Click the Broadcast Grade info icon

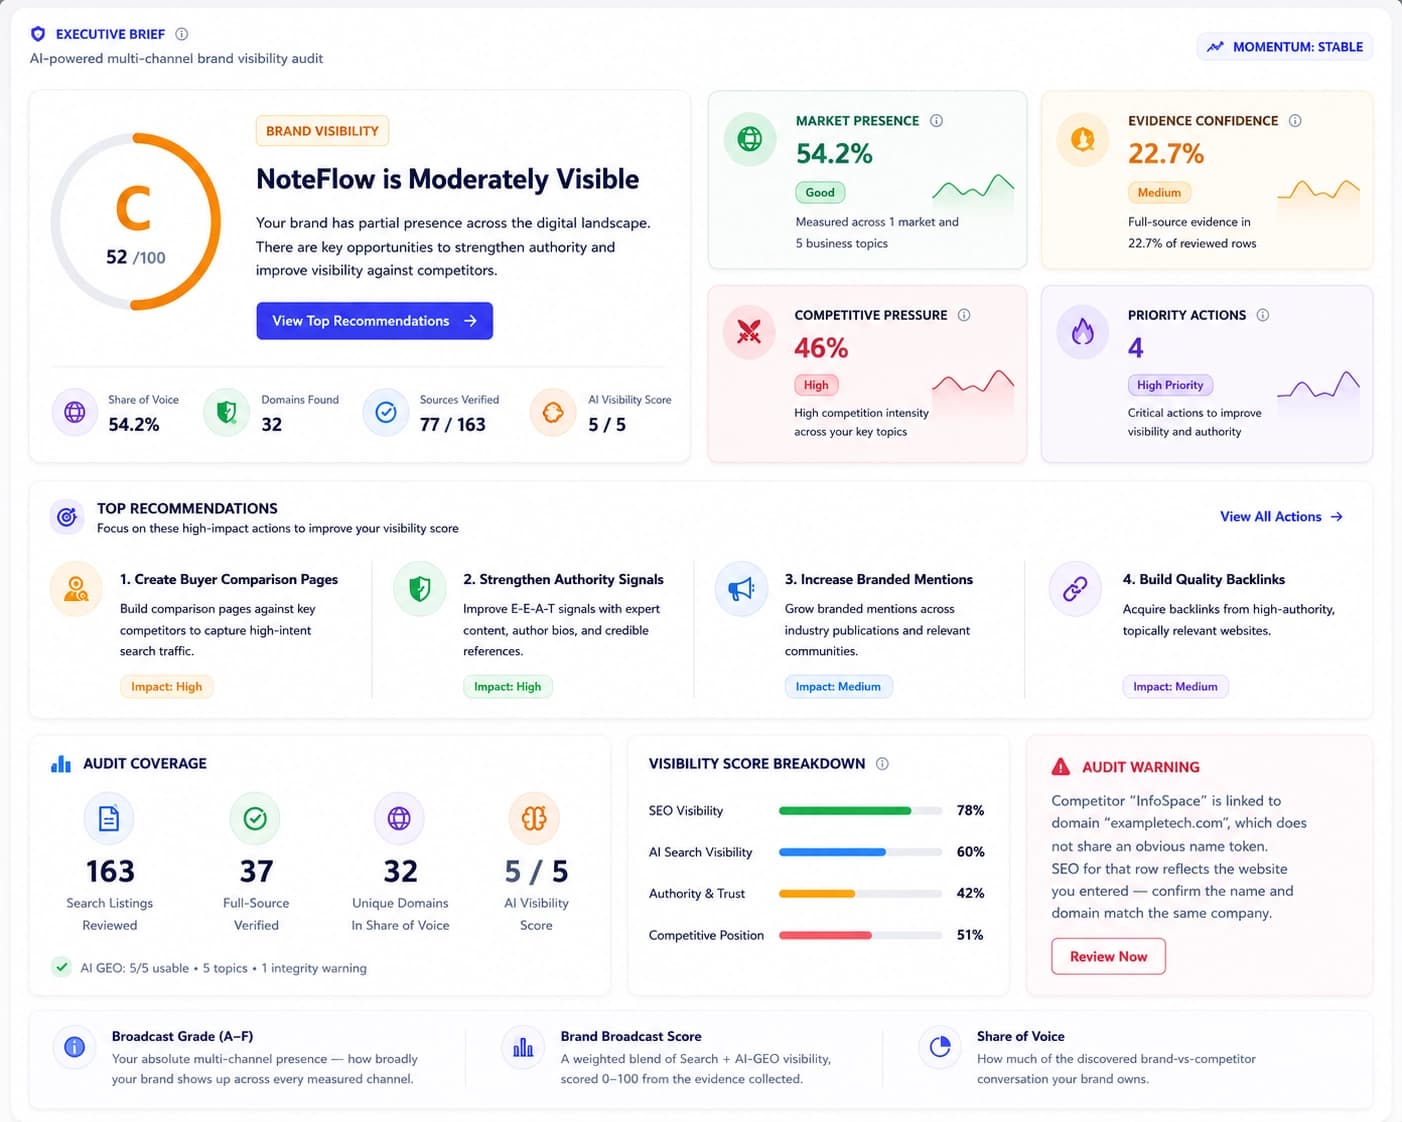(75, 1047)
